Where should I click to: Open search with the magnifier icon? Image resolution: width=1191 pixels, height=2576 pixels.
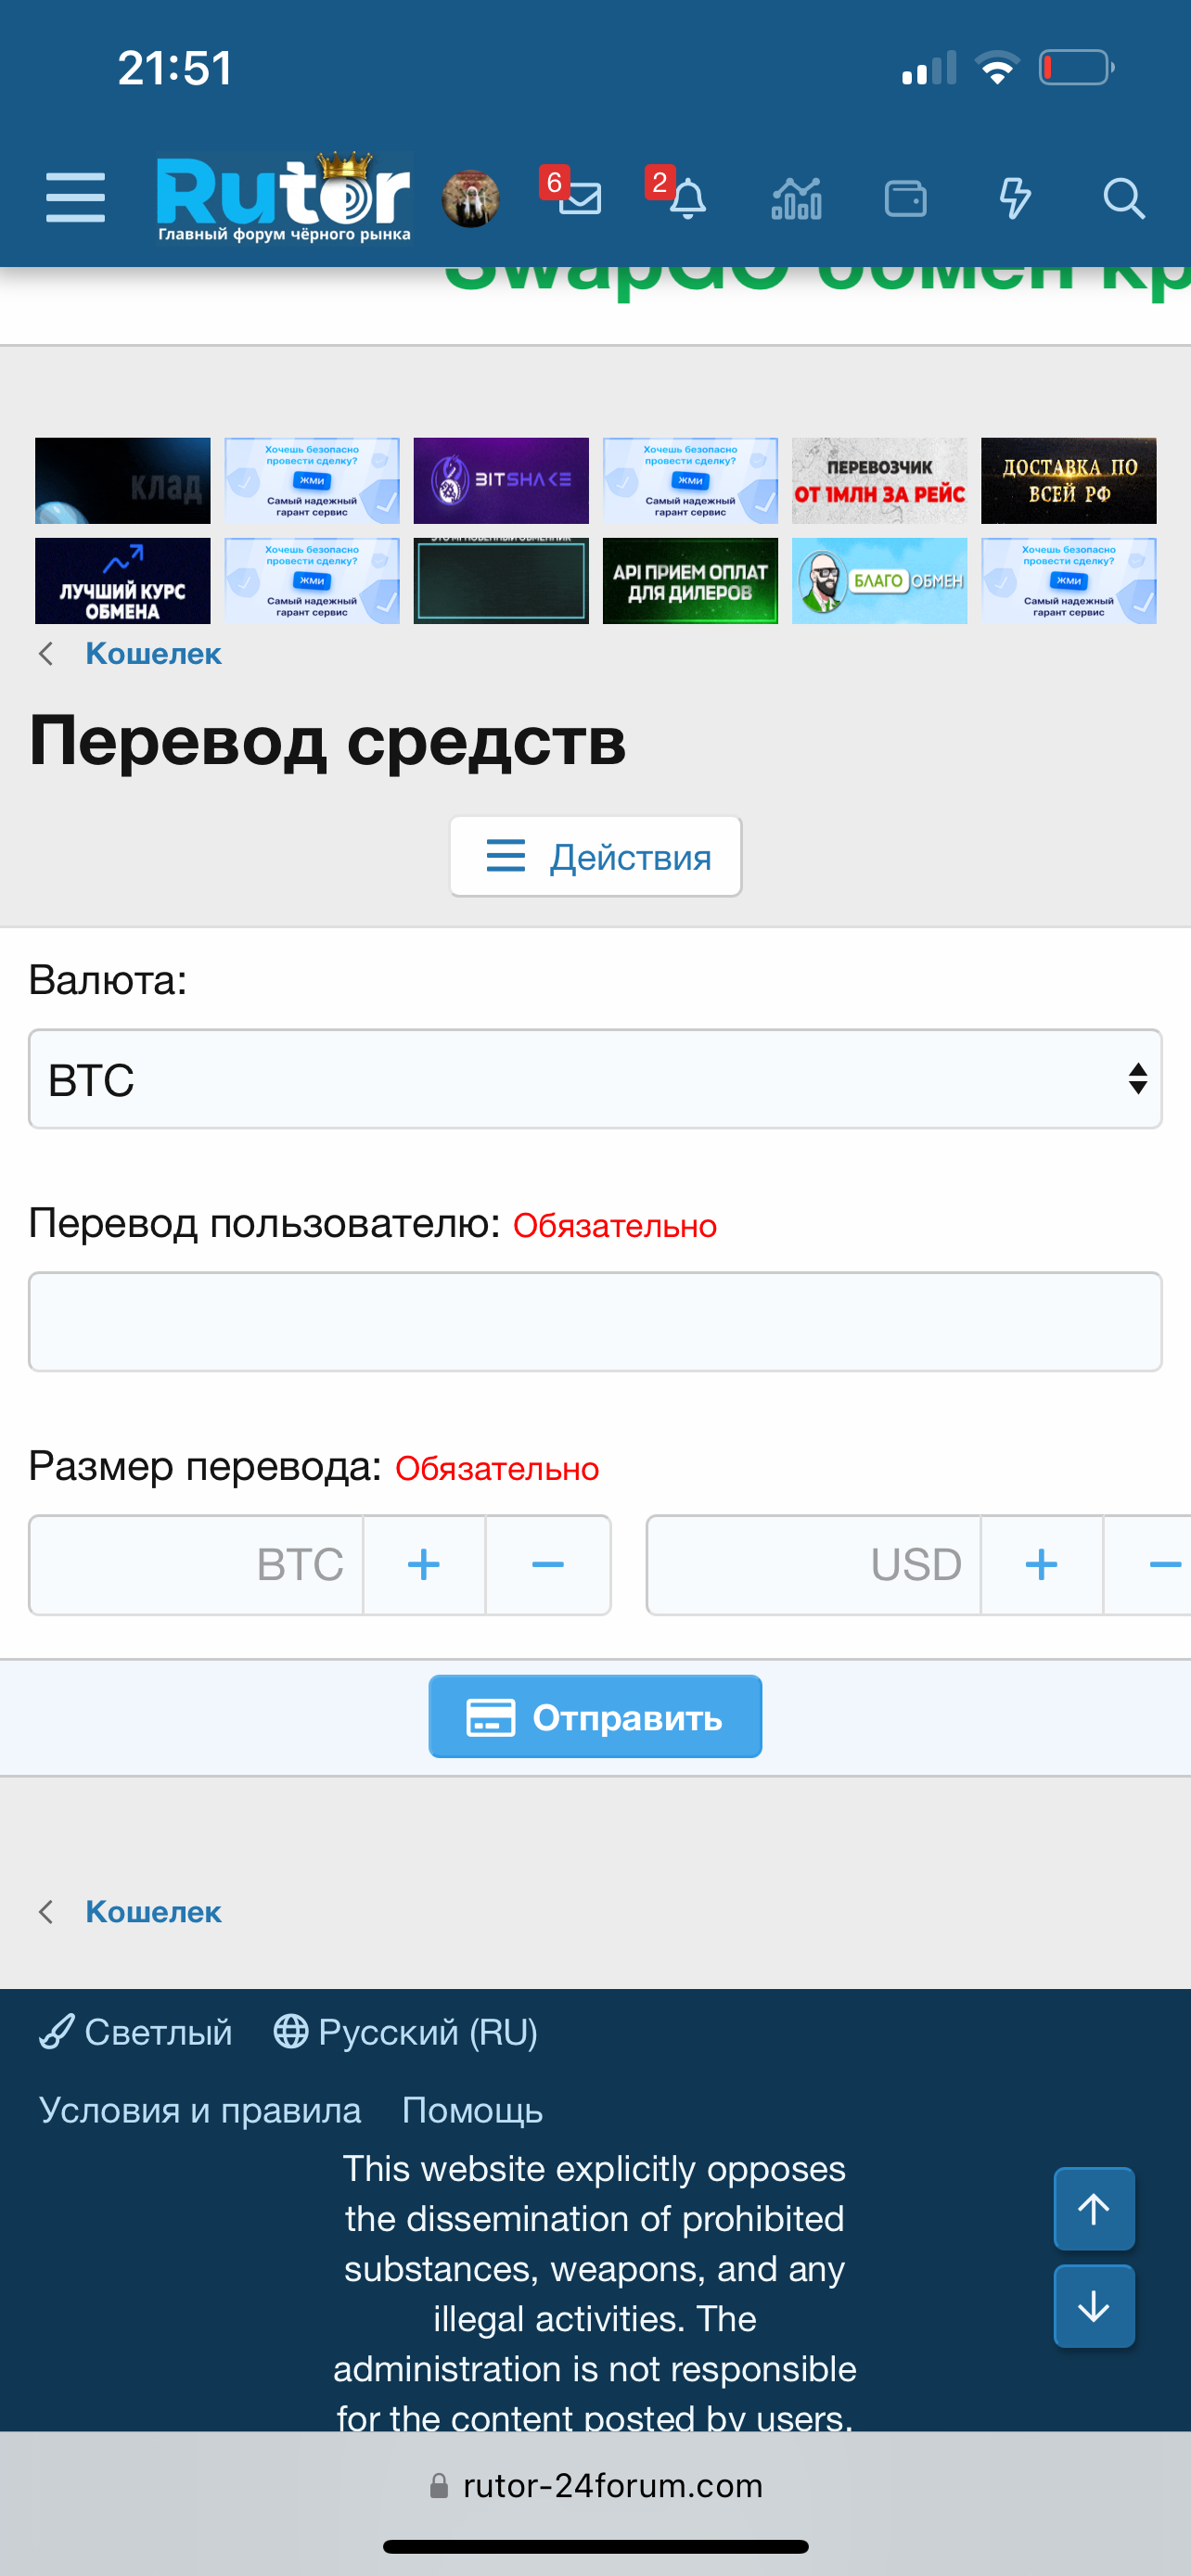(x=1123, y=198)
